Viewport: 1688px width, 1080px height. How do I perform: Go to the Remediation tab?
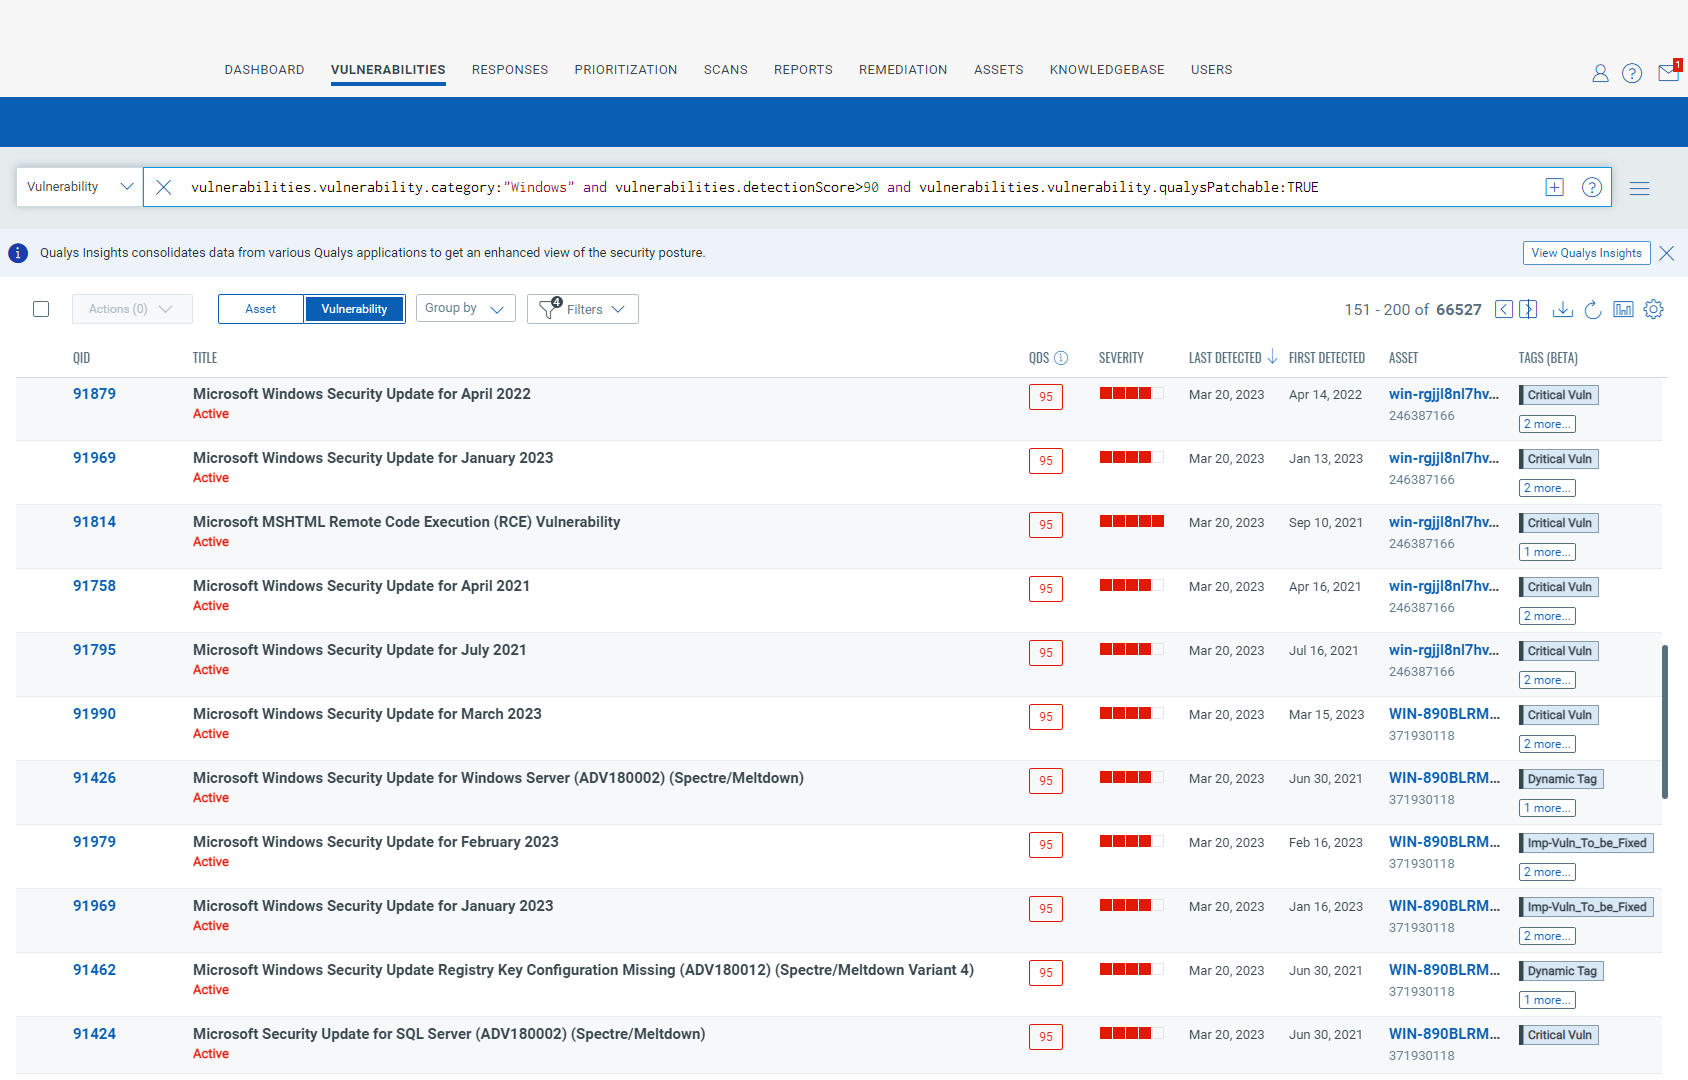pyautogui.click(x=903, y=70)
